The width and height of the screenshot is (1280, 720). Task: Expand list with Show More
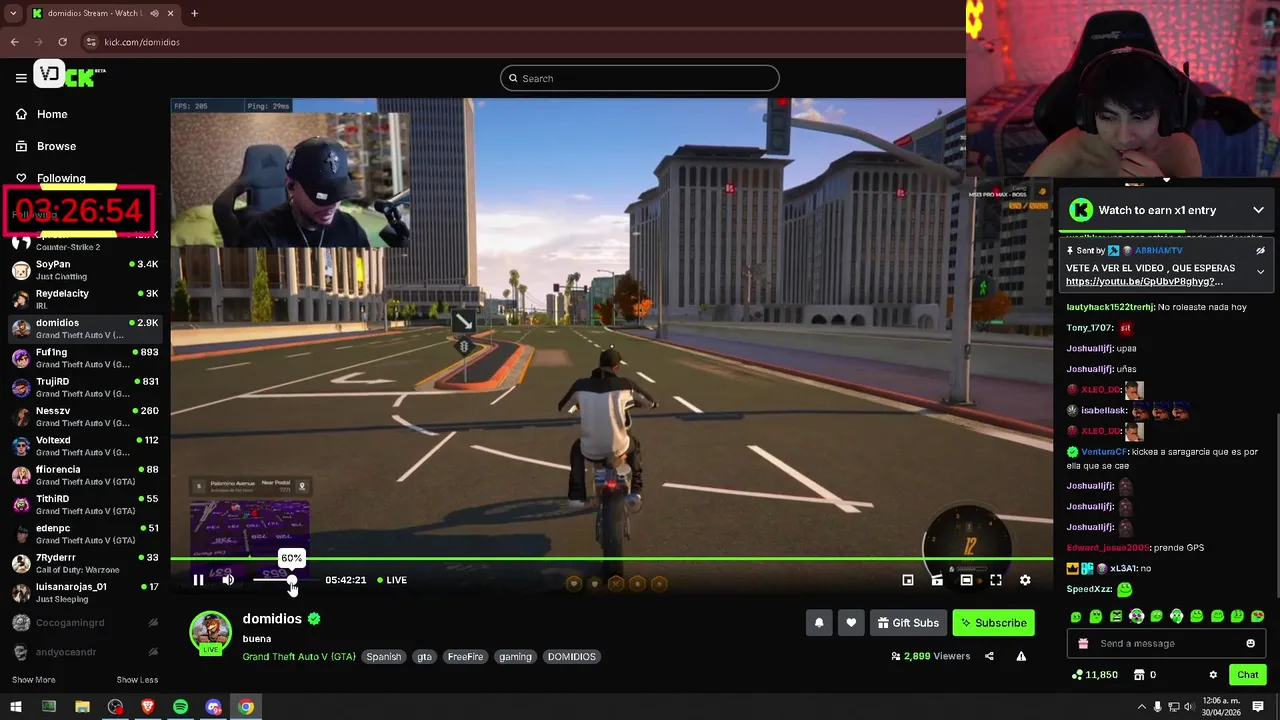[x=33, y=680]
